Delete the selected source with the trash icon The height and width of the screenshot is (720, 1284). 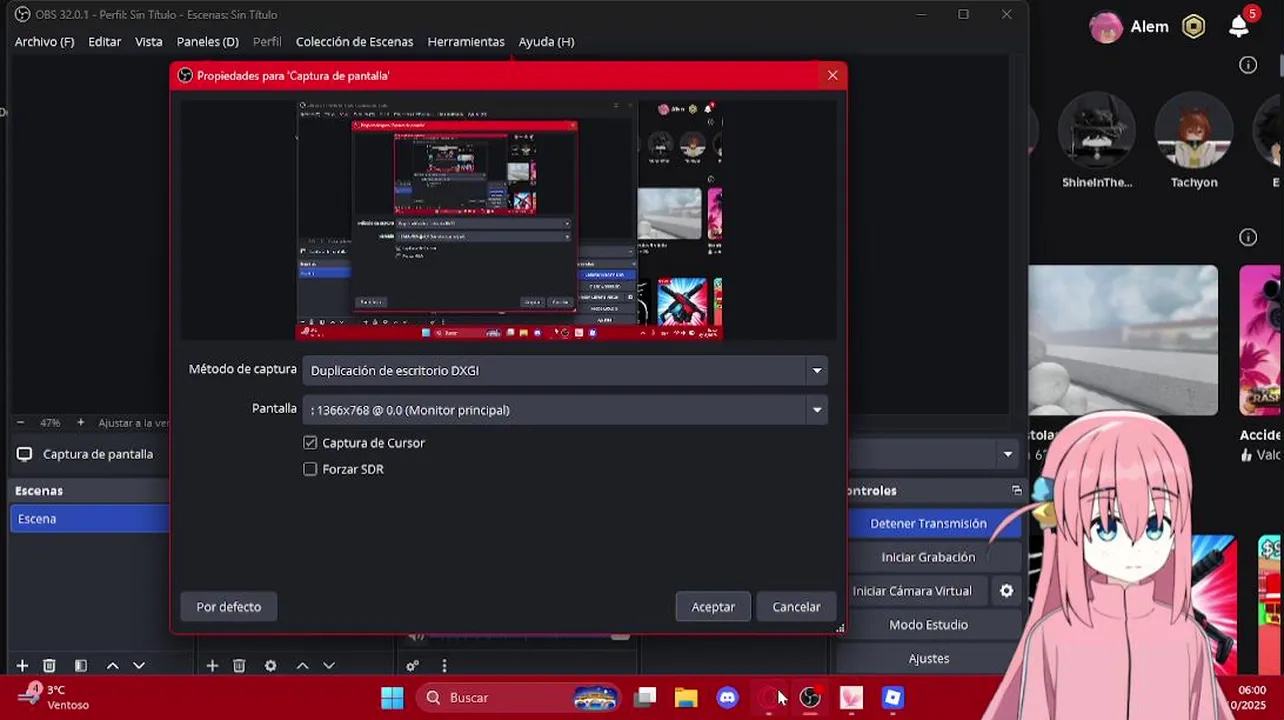coord(239,666)
